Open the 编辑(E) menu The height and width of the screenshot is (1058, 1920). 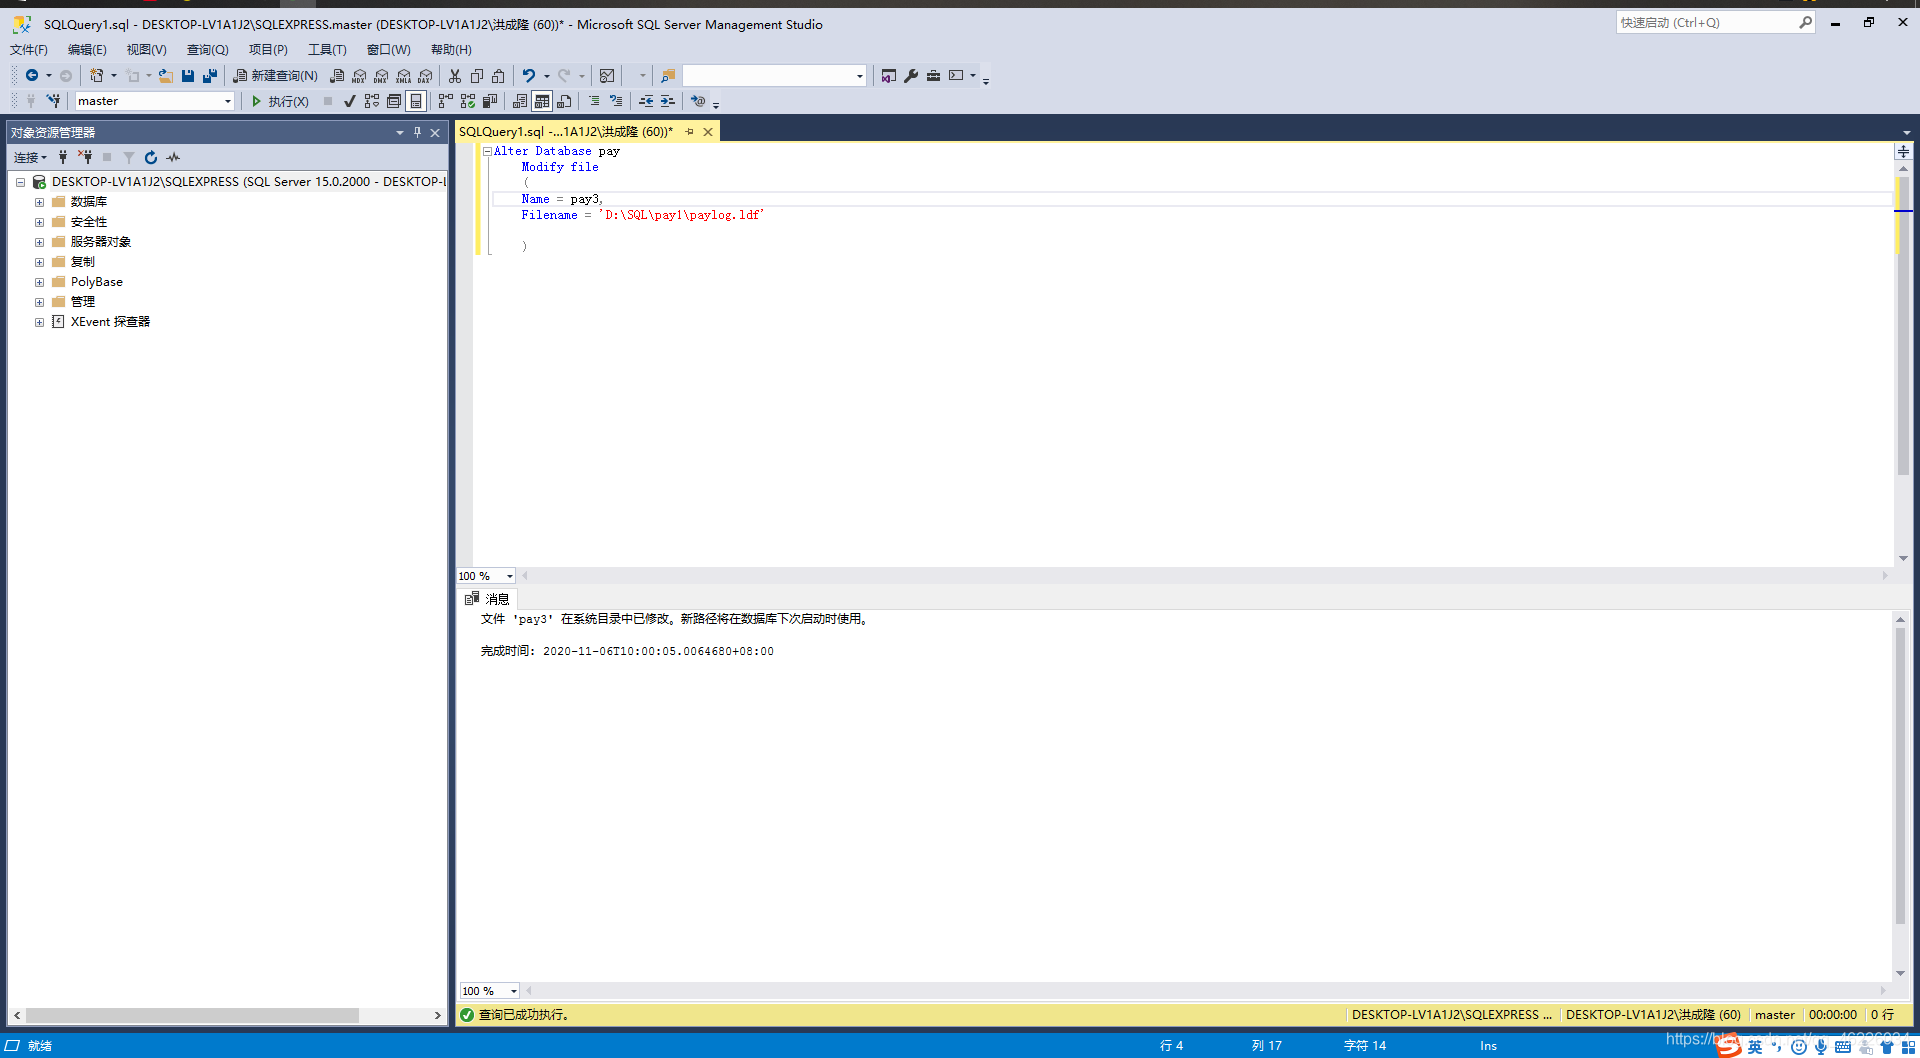click(x=87, y=49)
